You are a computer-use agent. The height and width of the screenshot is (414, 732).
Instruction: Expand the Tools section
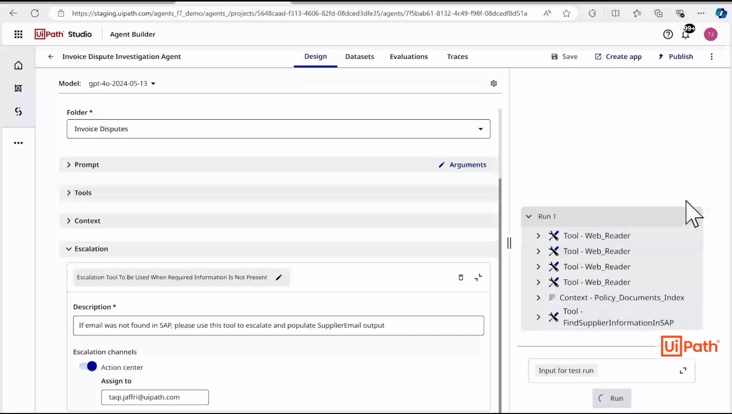[68, 193]
